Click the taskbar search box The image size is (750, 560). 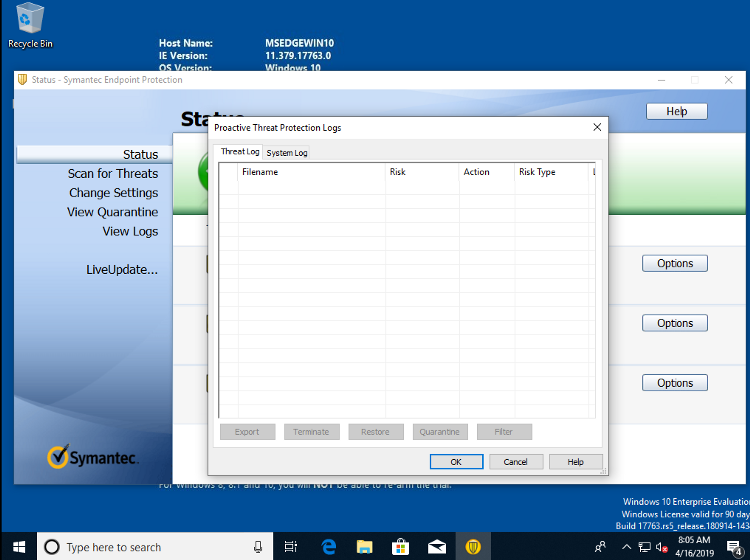155,547
